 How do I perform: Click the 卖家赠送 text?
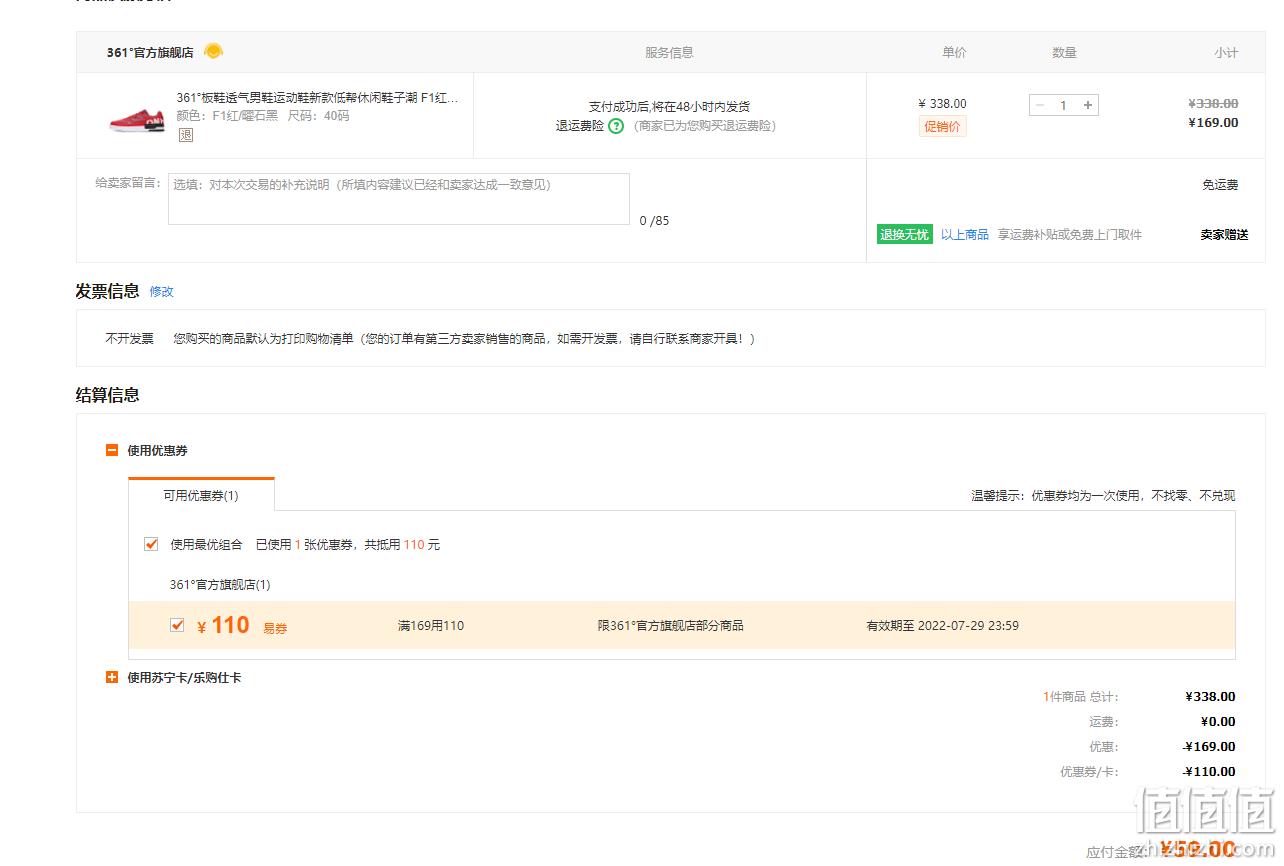coord(1225,235)
